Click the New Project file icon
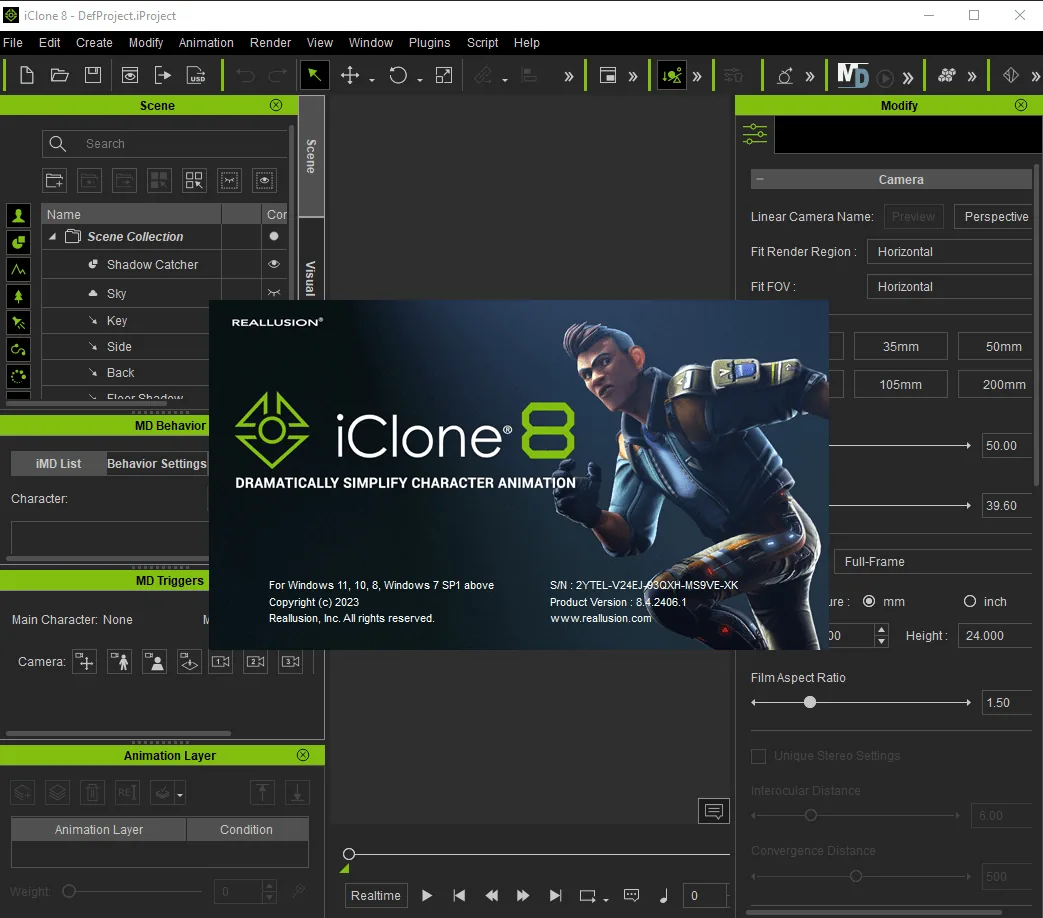Viewport: 1043px width, 918px height. 27,75
